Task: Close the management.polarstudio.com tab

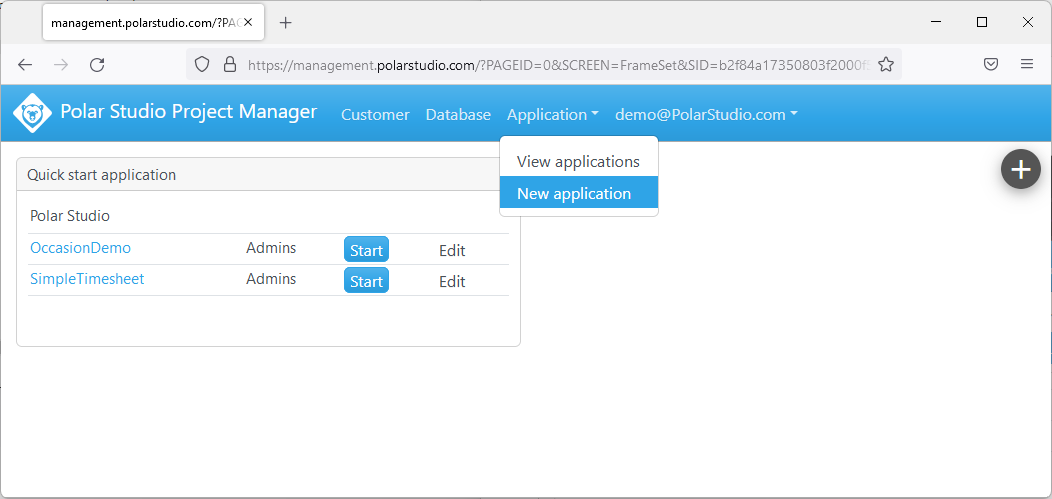Action: pos(248,22)
